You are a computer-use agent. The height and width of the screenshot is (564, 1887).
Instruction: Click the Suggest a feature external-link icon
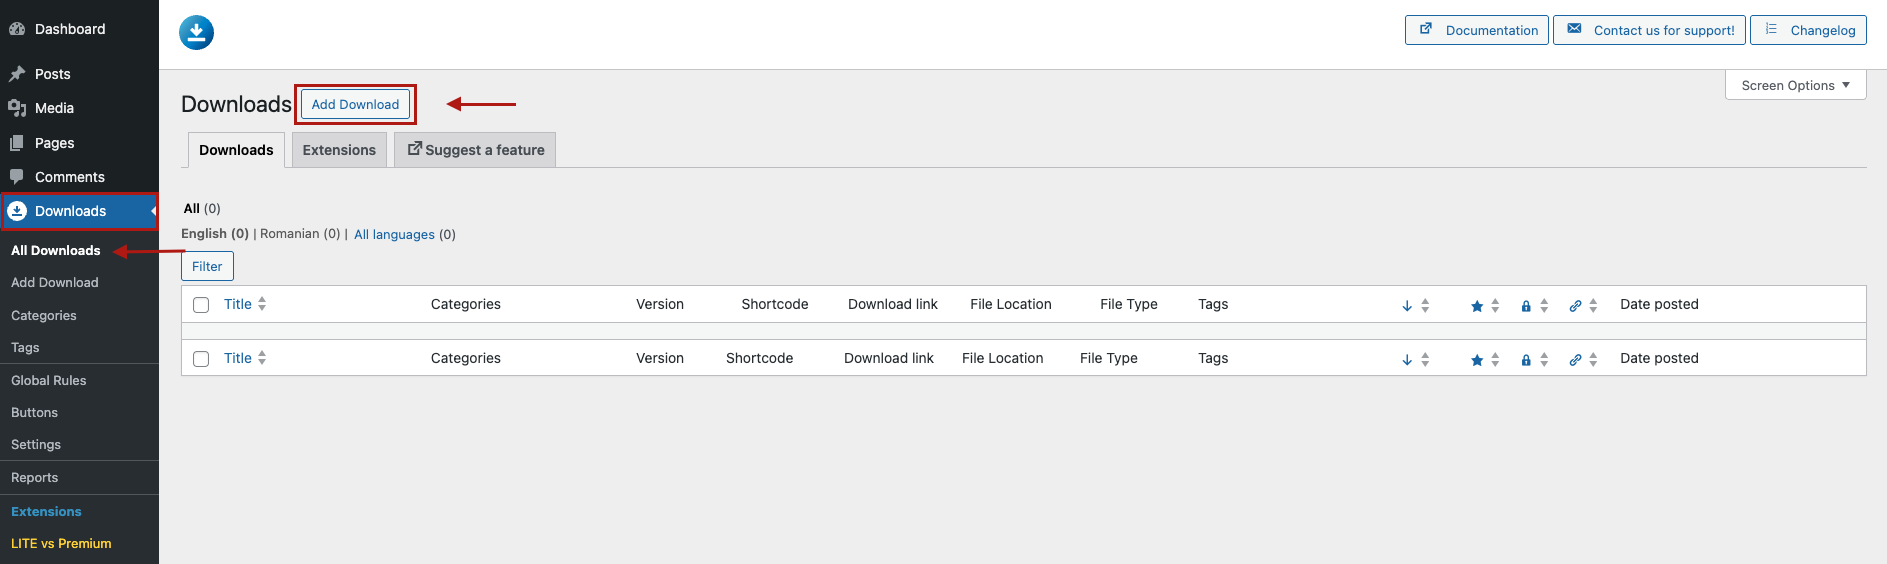point(414,149)
